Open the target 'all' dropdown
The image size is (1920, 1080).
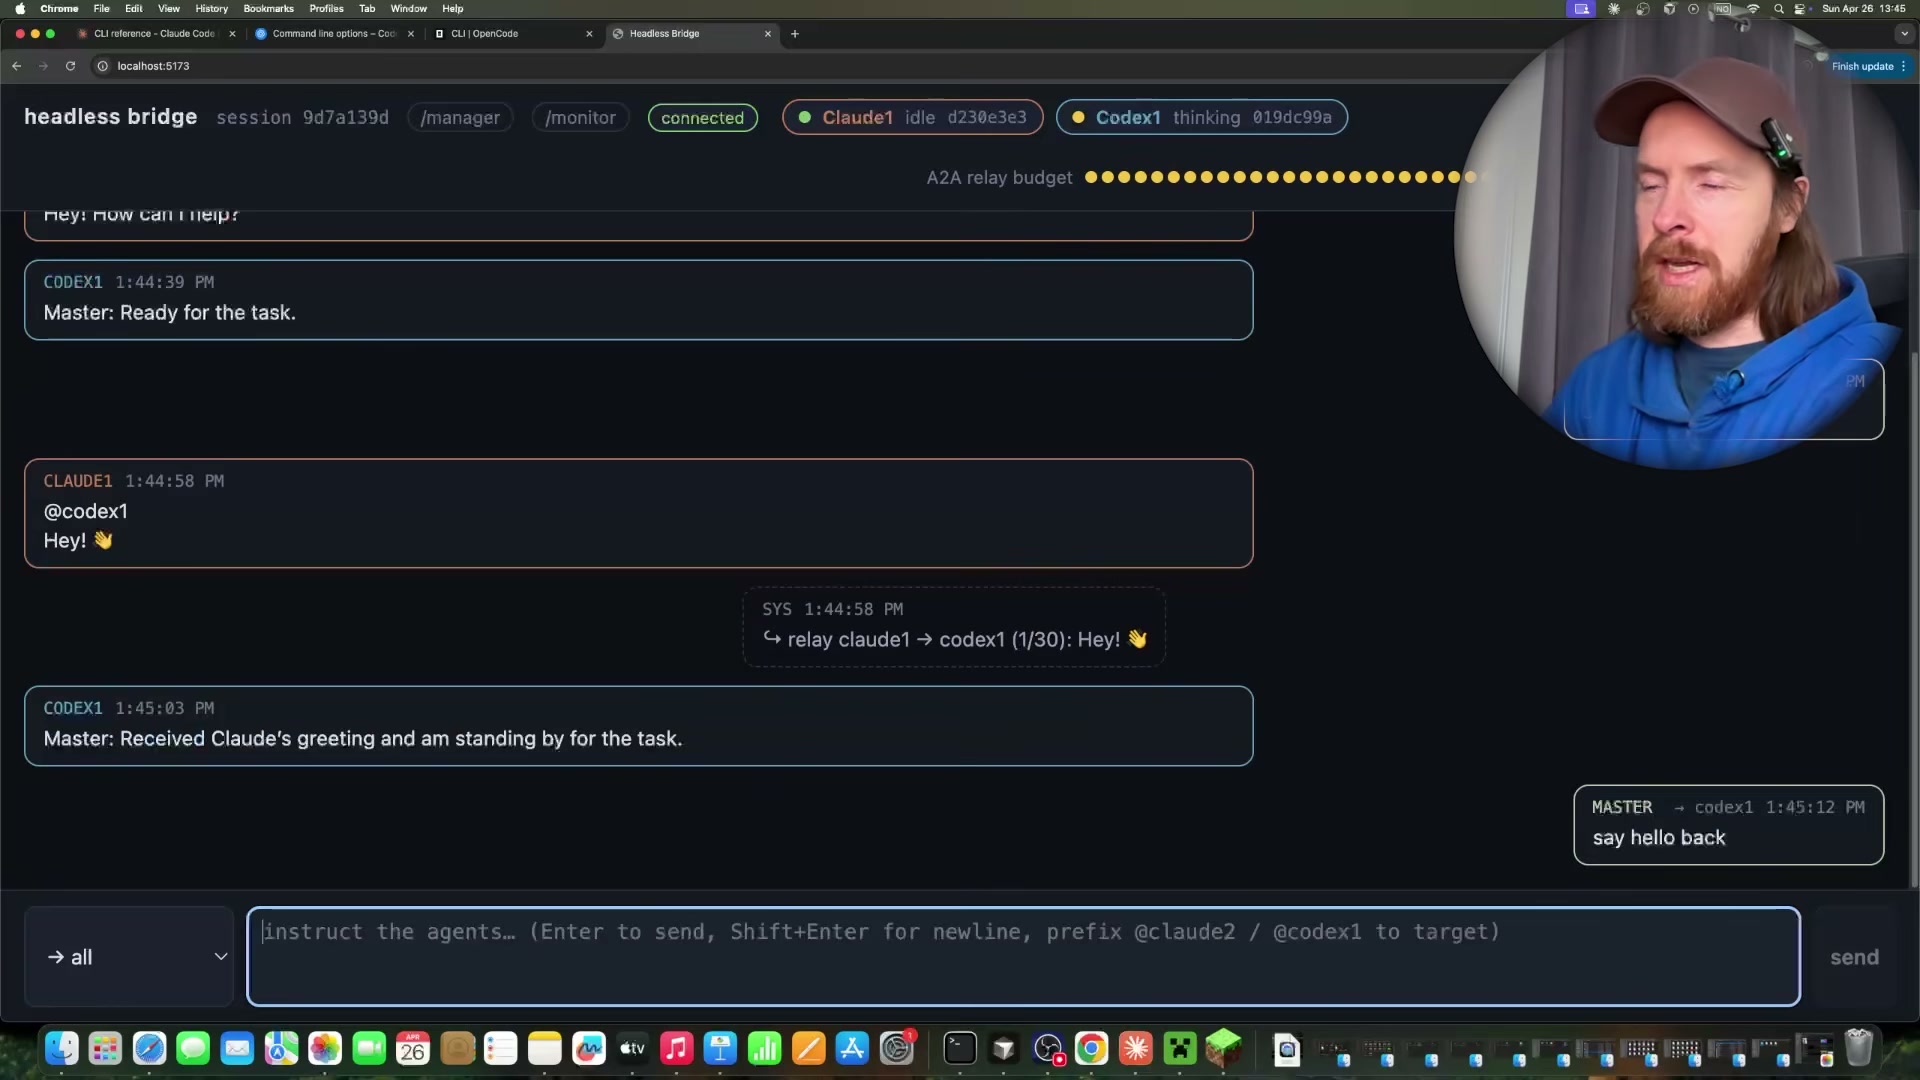(128, 956)
